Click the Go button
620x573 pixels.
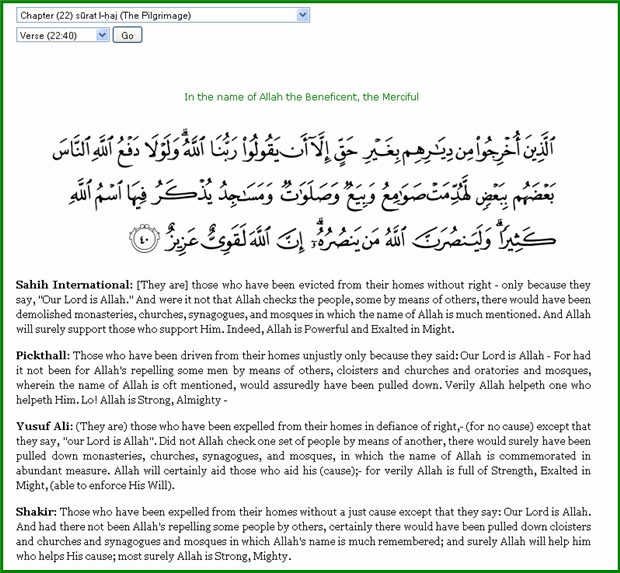(x=127, y=35)
